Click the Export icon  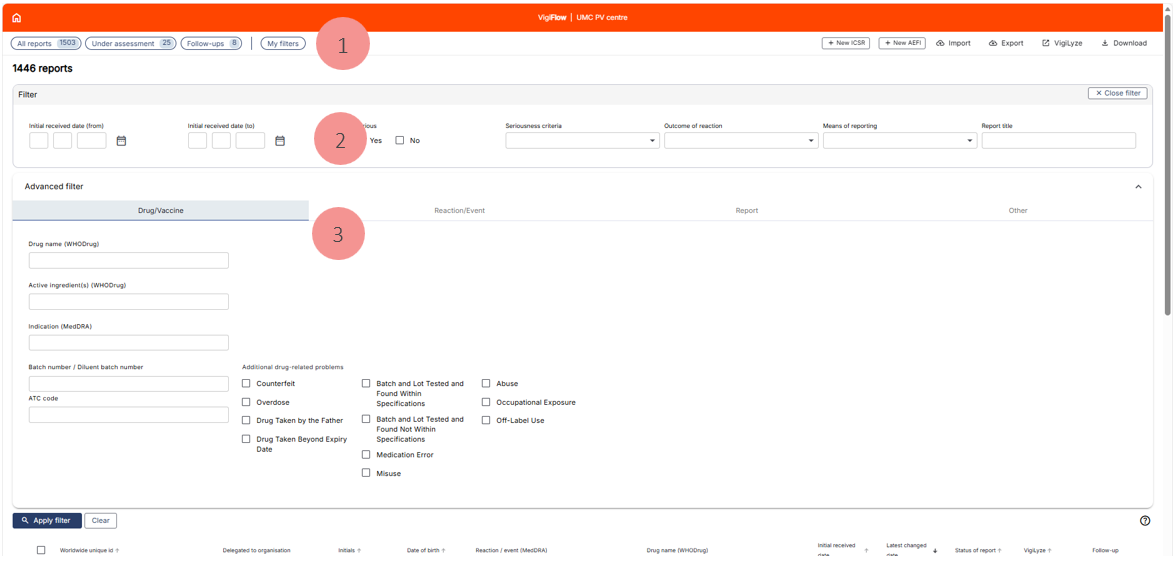[x=993, y=44]
